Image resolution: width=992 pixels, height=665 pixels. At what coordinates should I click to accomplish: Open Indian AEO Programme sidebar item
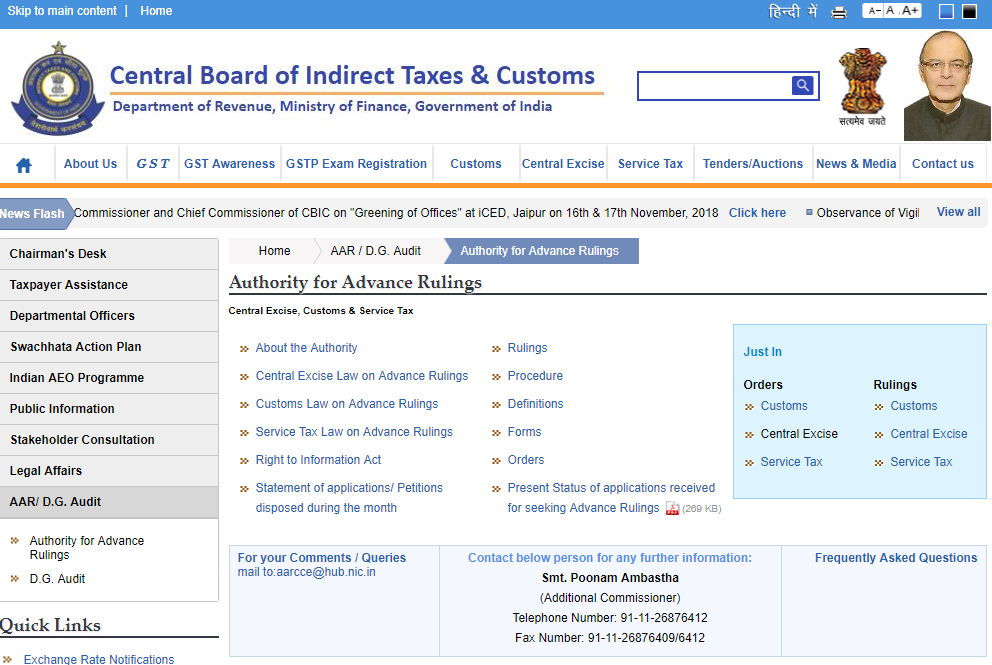point(109,378)
